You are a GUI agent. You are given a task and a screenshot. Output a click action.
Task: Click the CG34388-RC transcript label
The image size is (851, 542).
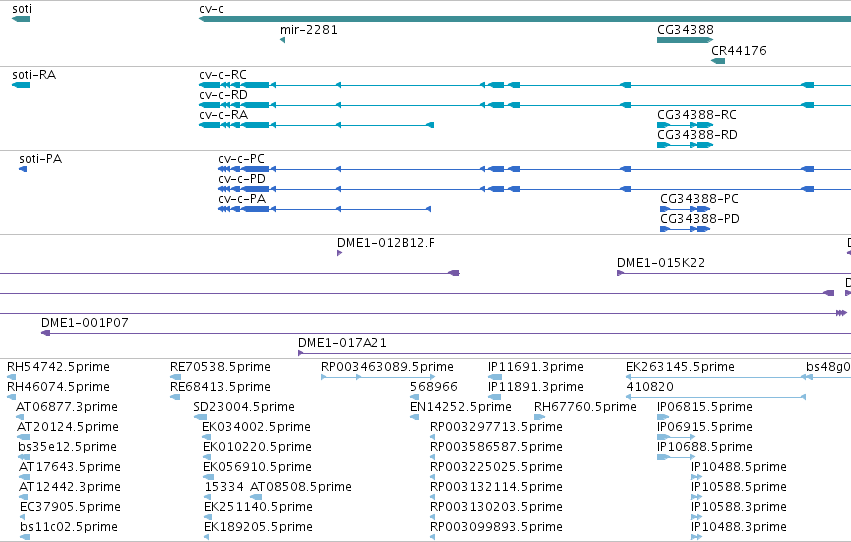697,115
